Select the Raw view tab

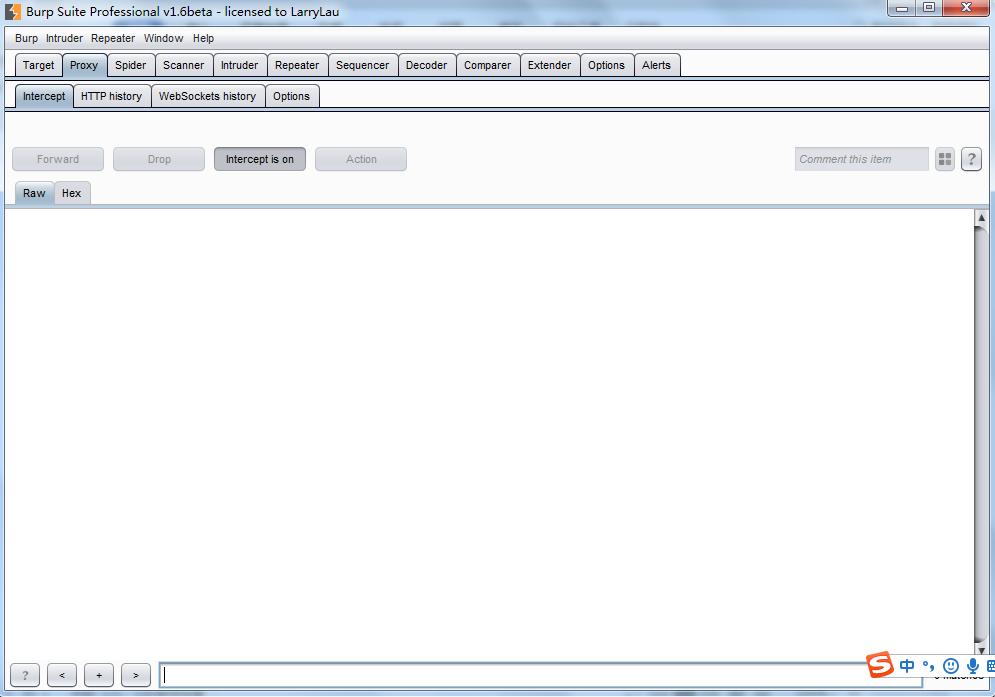pos(34,193)
